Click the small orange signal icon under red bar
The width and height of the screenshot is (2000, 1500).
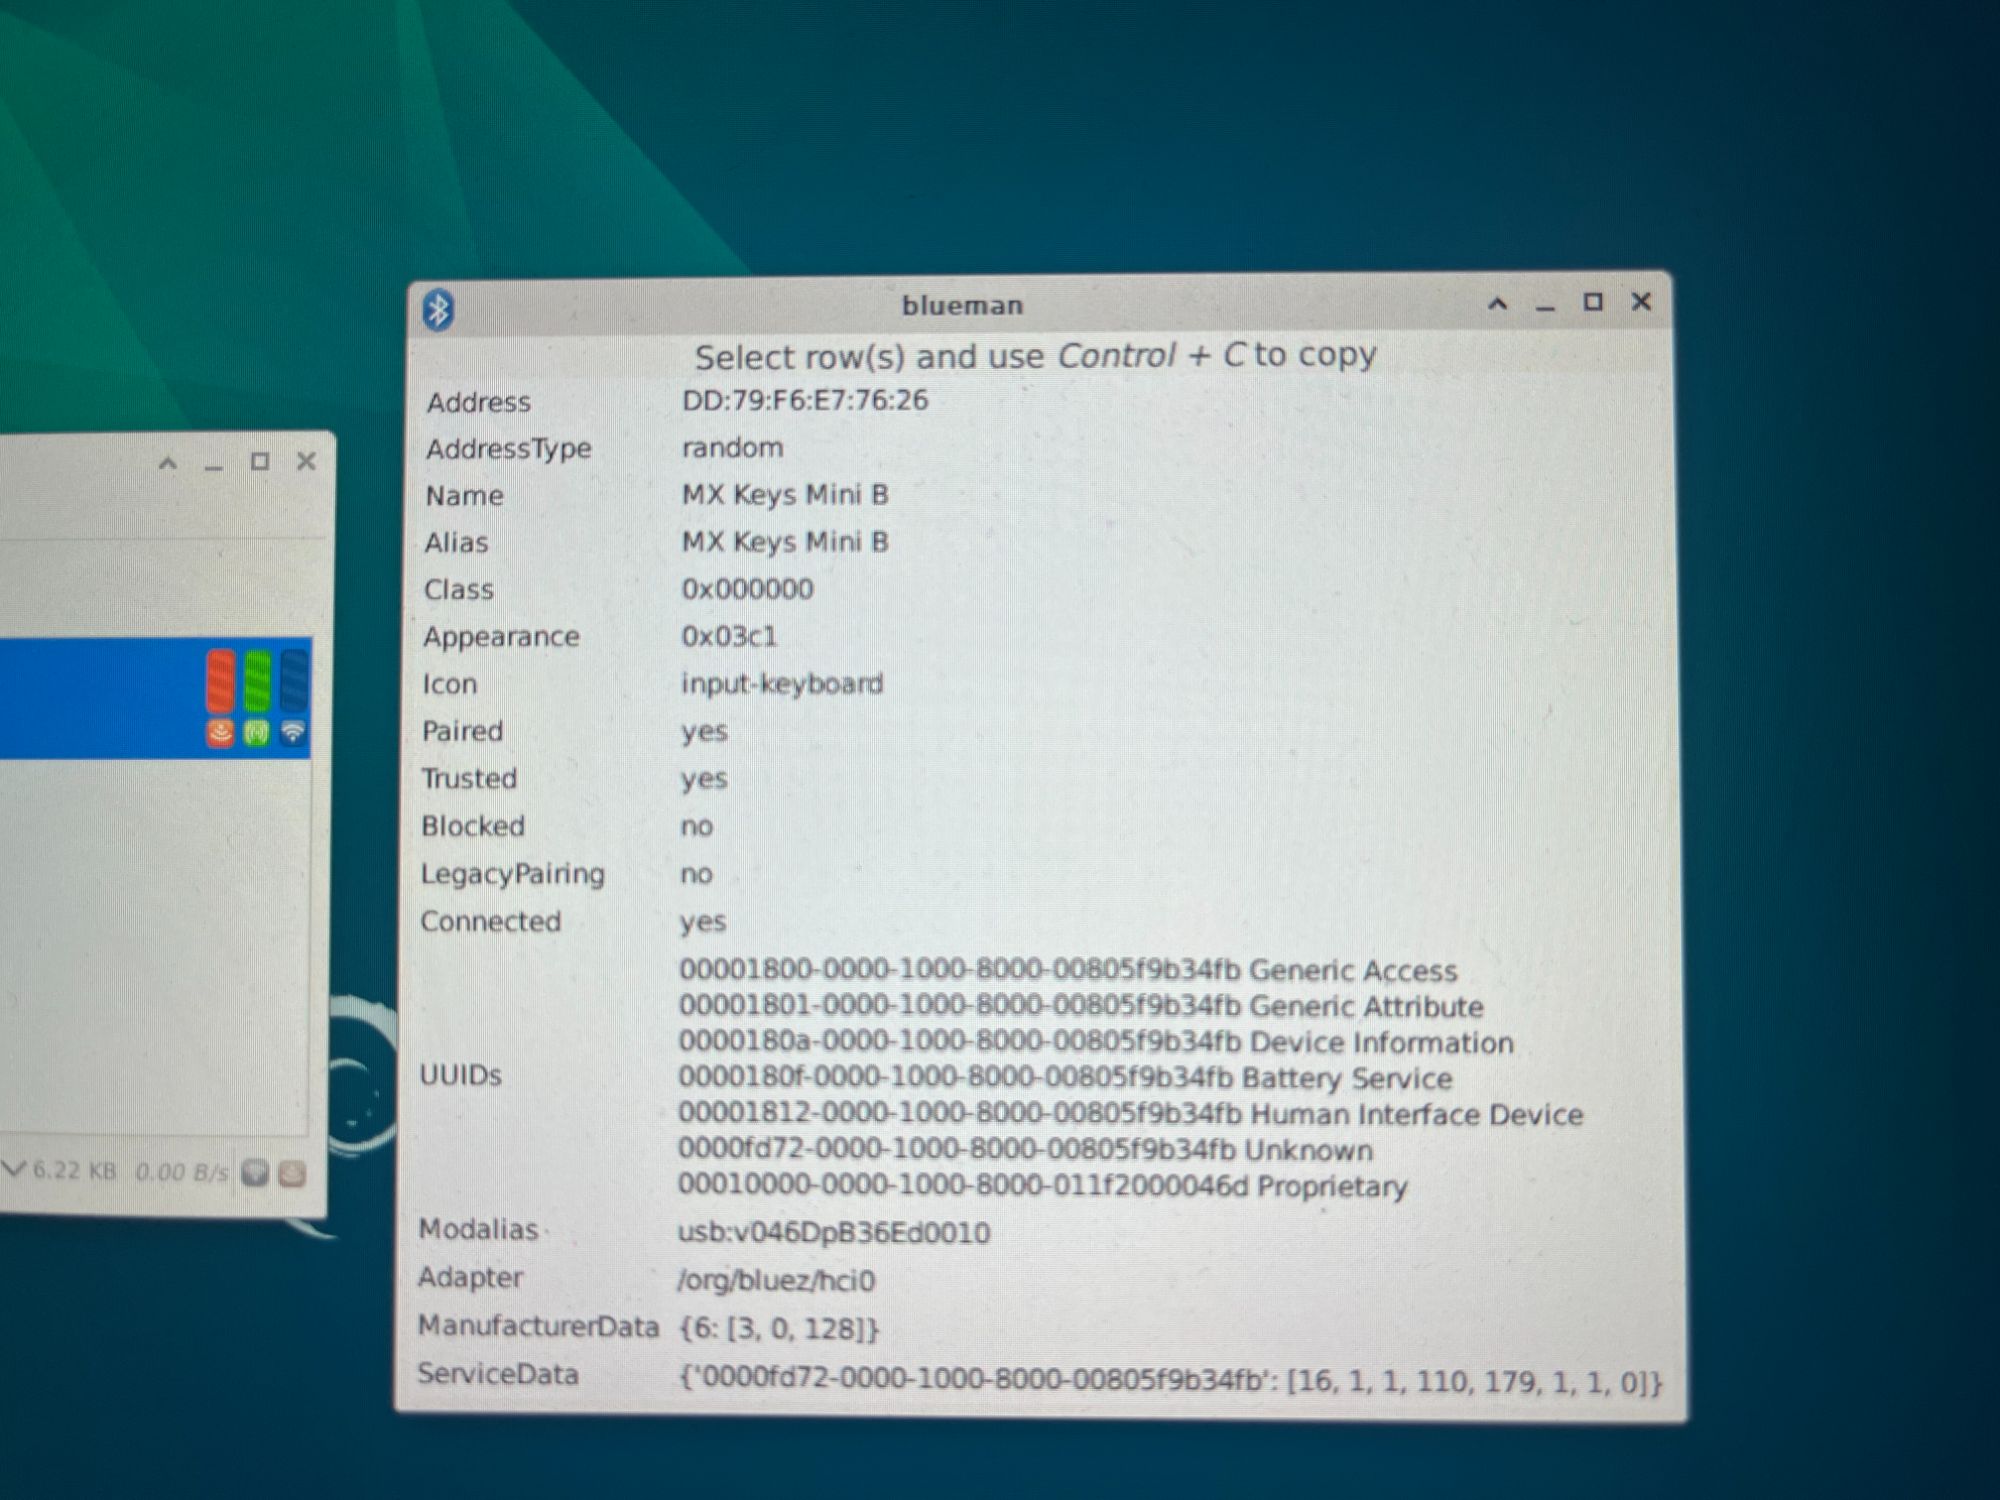221,733
